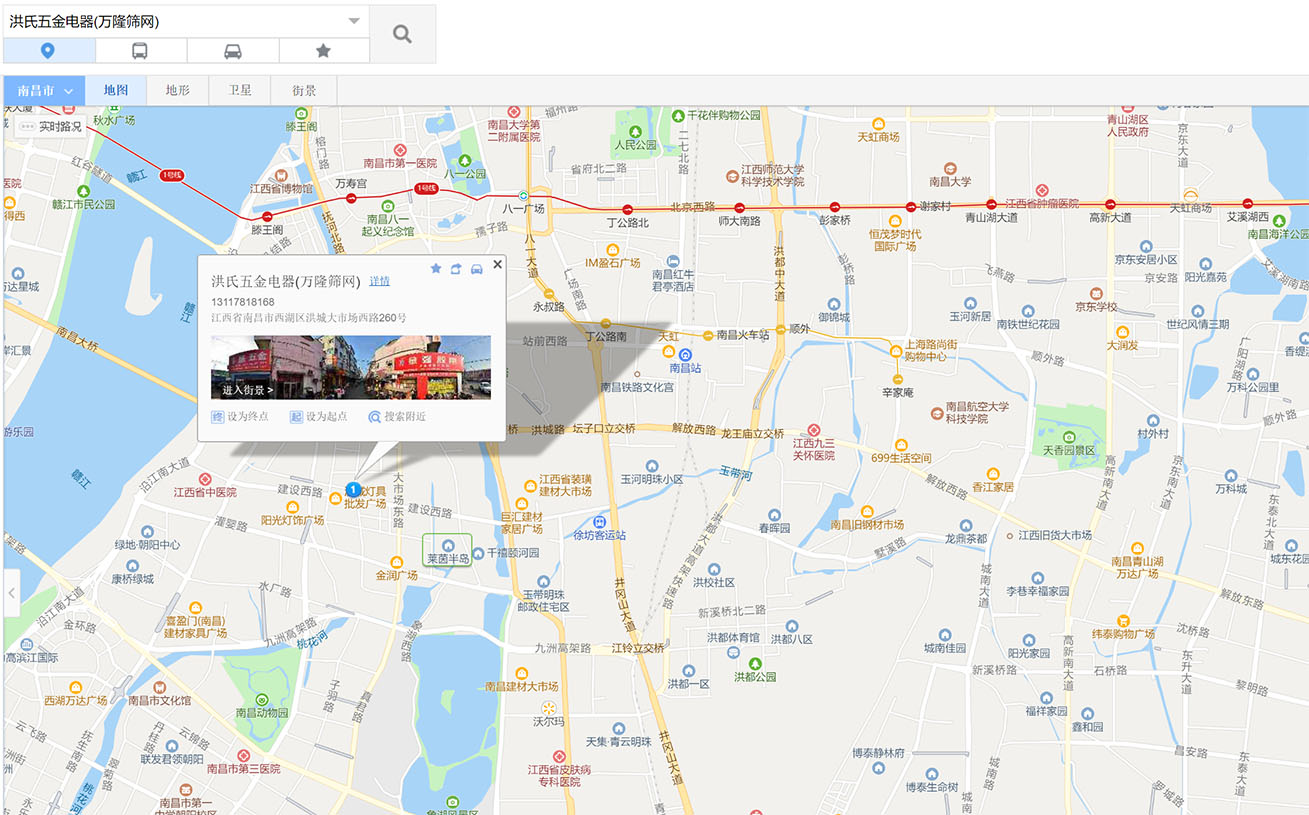This screenshot has width=1309, height=815.
Task: Switch to the 卫星 satellite map view
Action: point(239,89)
